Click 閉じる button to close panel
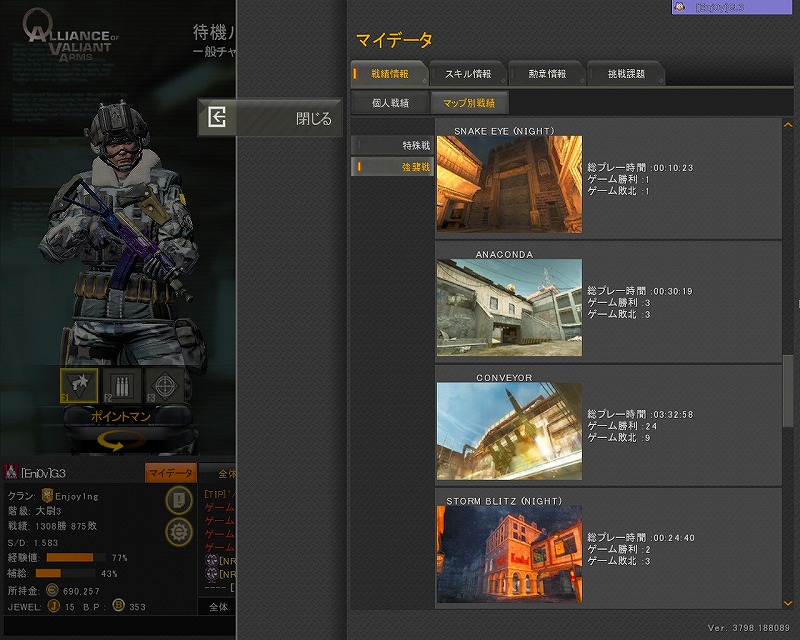 (270, 118)
